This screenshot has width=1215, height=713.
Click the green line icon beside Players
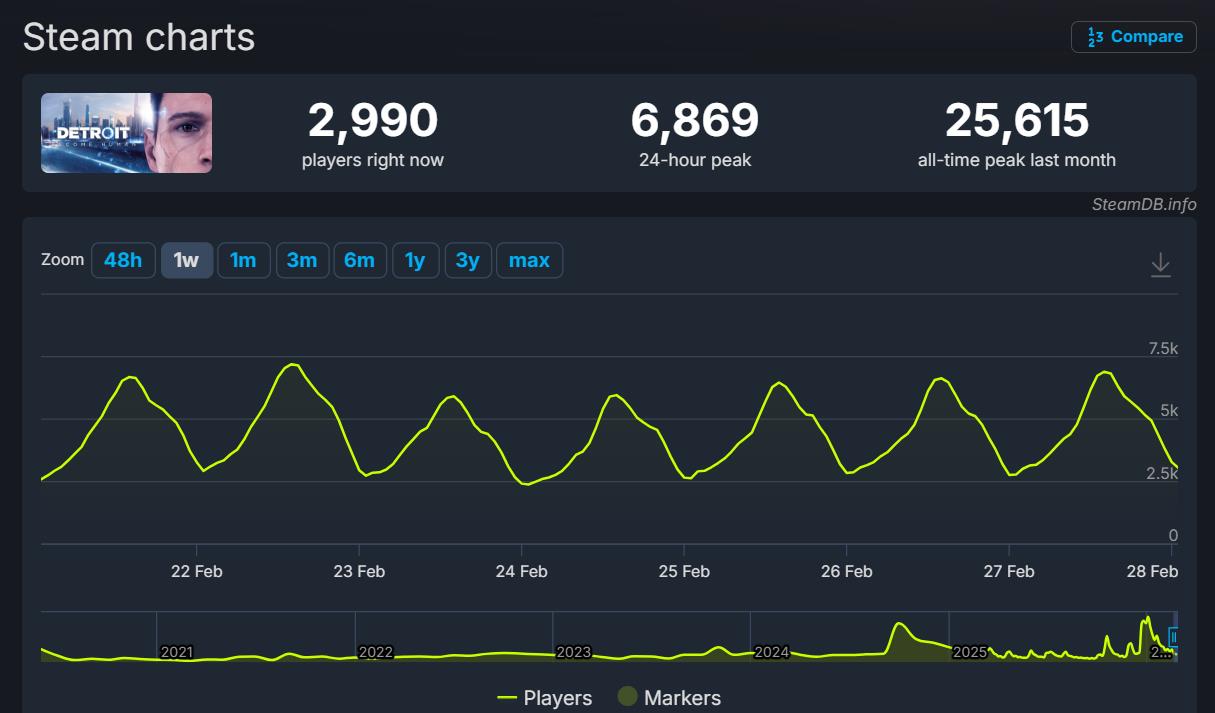pos(507,698)
